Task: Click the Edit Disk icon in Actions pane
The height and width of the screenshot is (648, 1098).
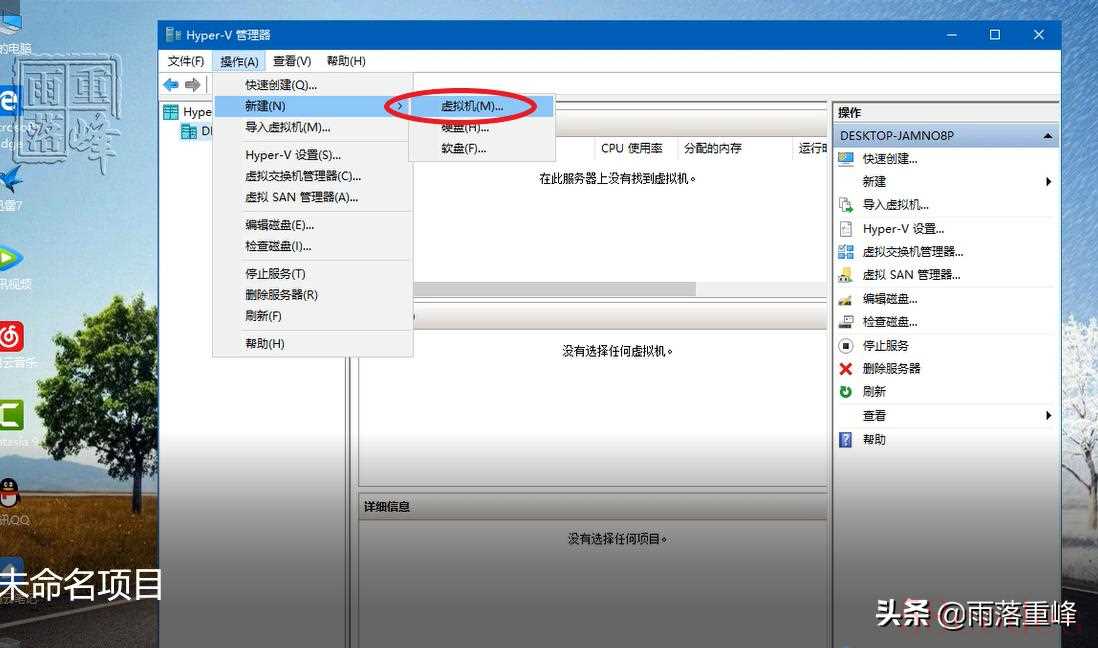Action: 846,299
